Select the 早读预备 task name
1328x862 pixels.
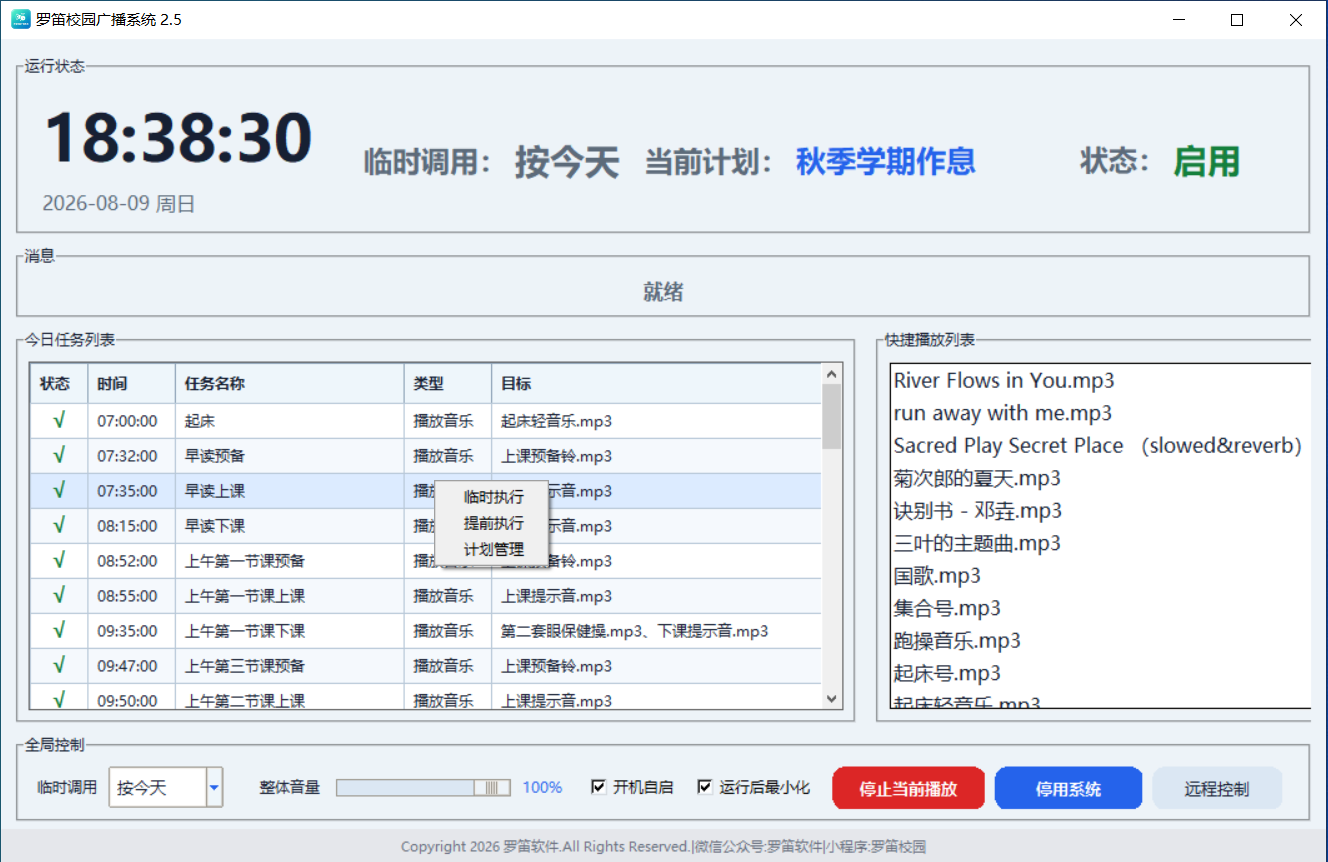click(x=215, y=456)
